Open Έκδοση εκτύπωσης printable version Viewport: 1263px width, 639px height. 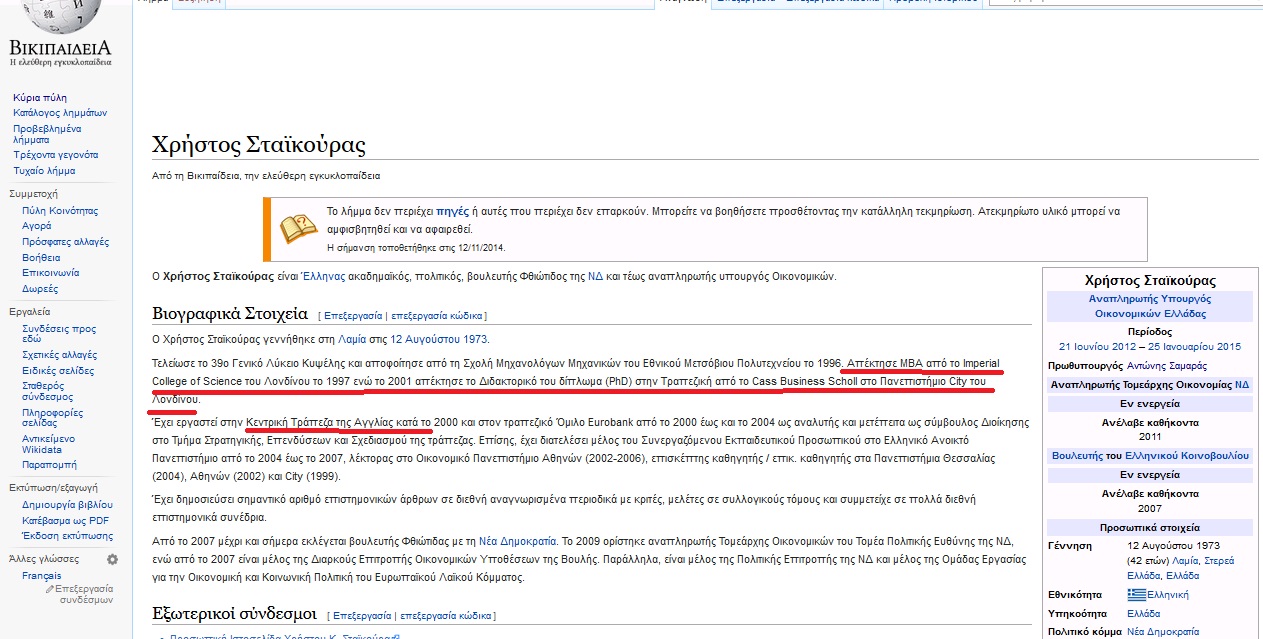pos(67,536)
